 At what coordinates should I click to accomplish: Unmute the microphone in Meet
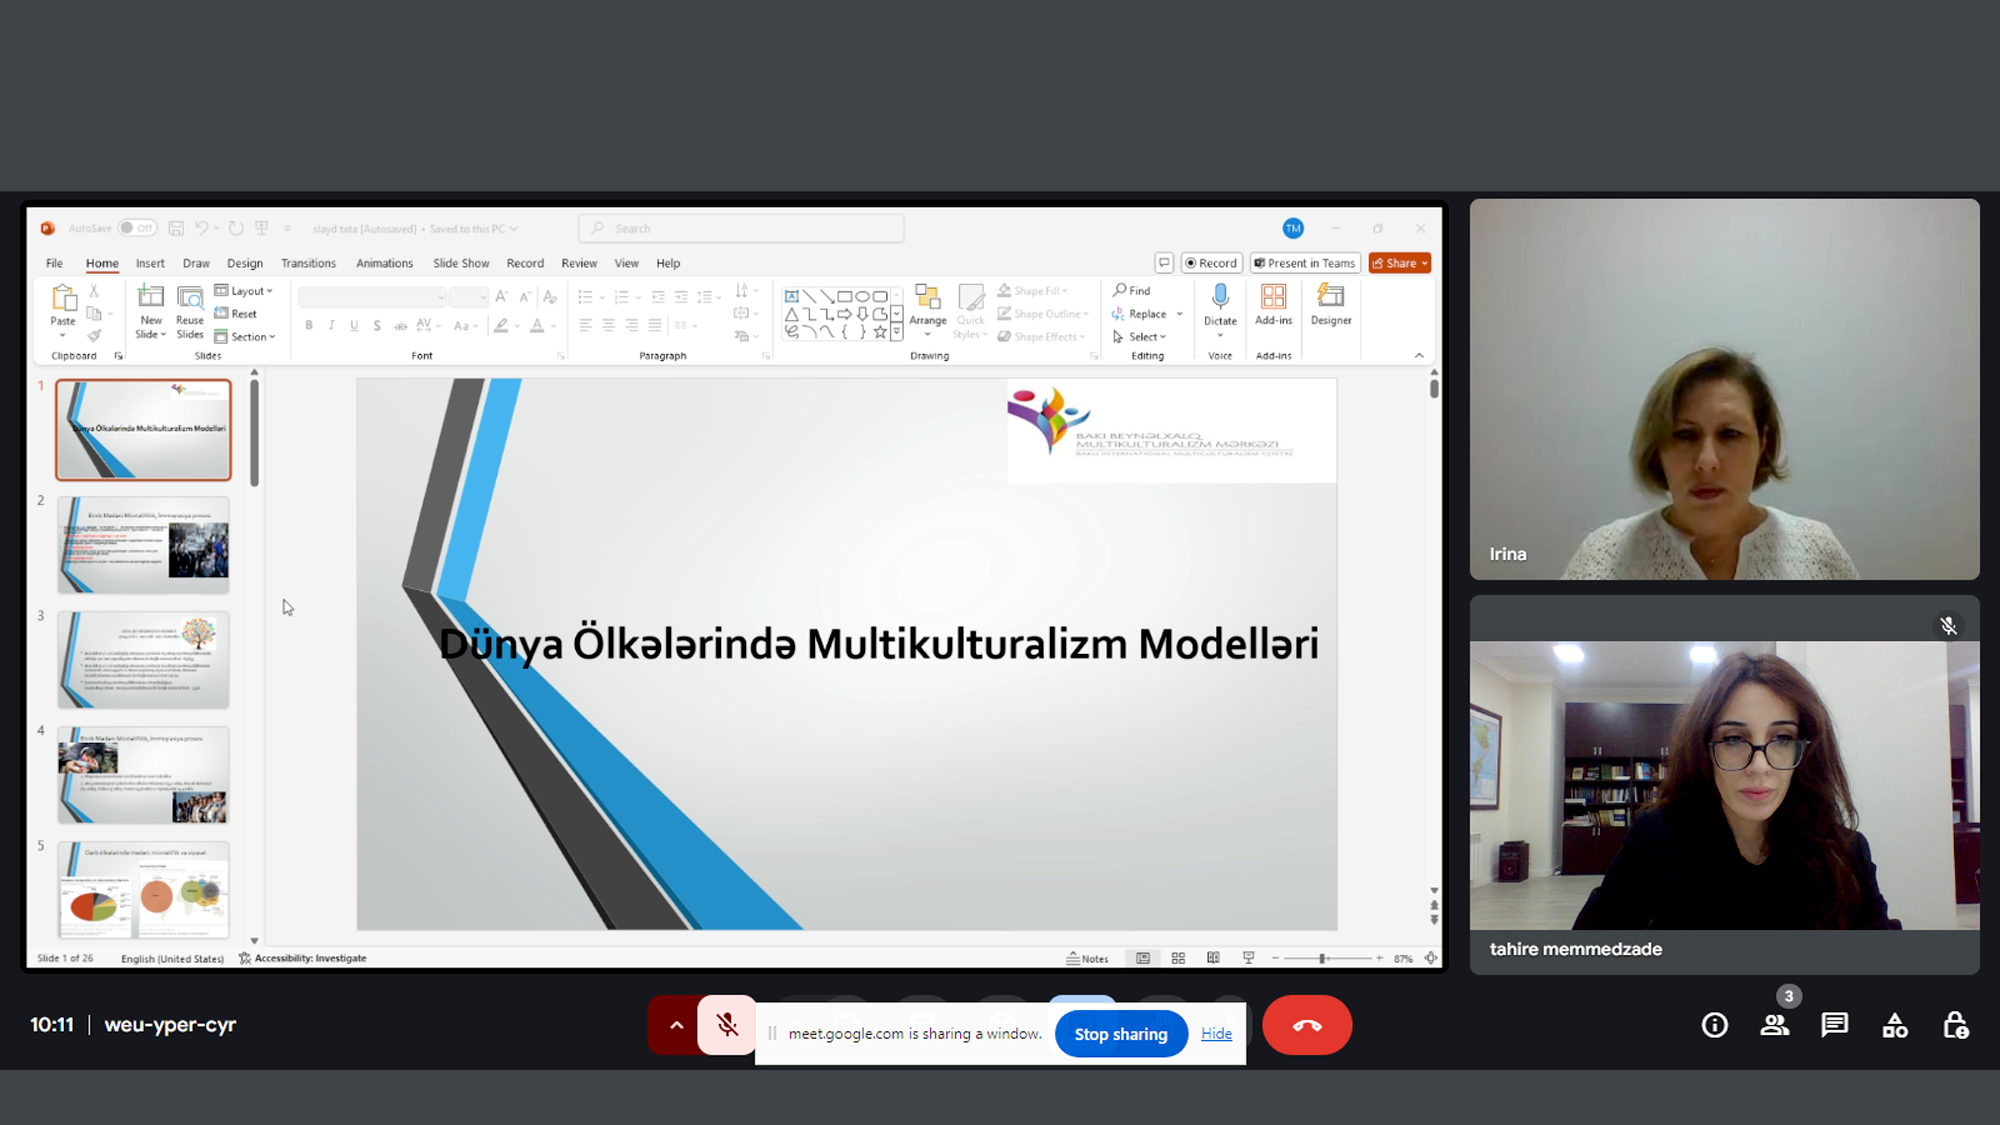coord(727,1025)
